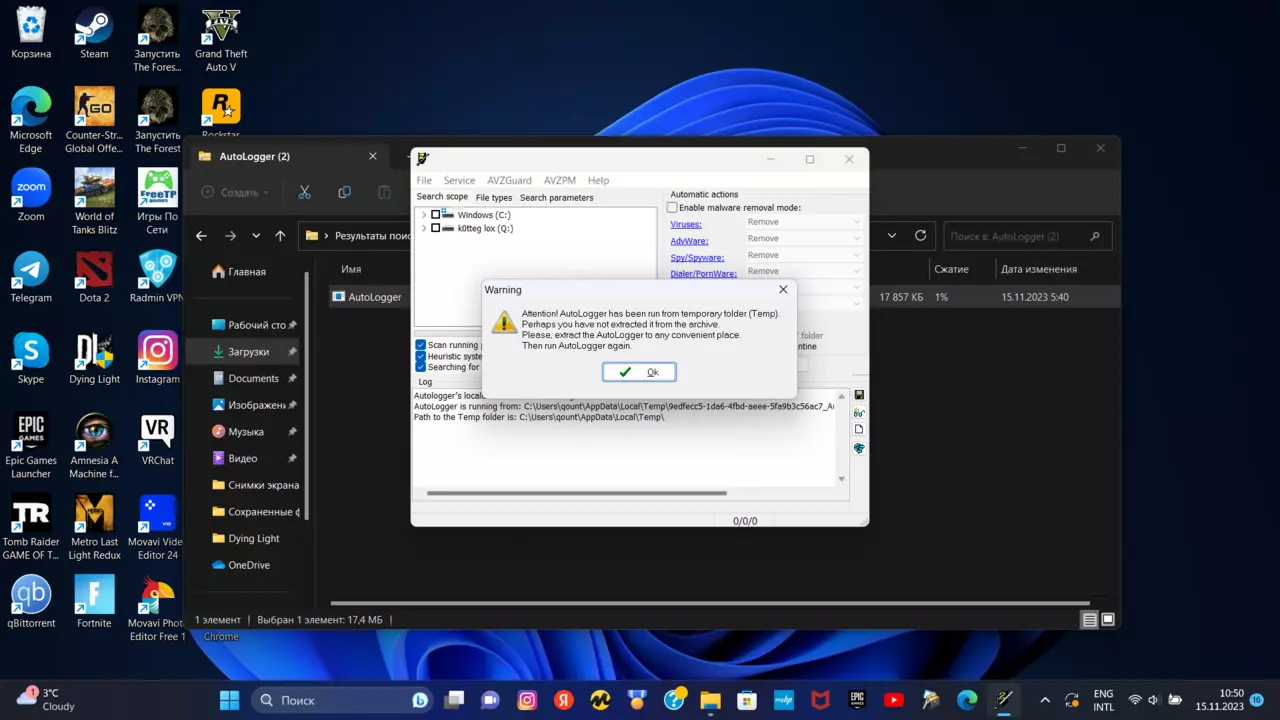Click the Viruses link
1280x720 pixels.
[x=686, y=224]
